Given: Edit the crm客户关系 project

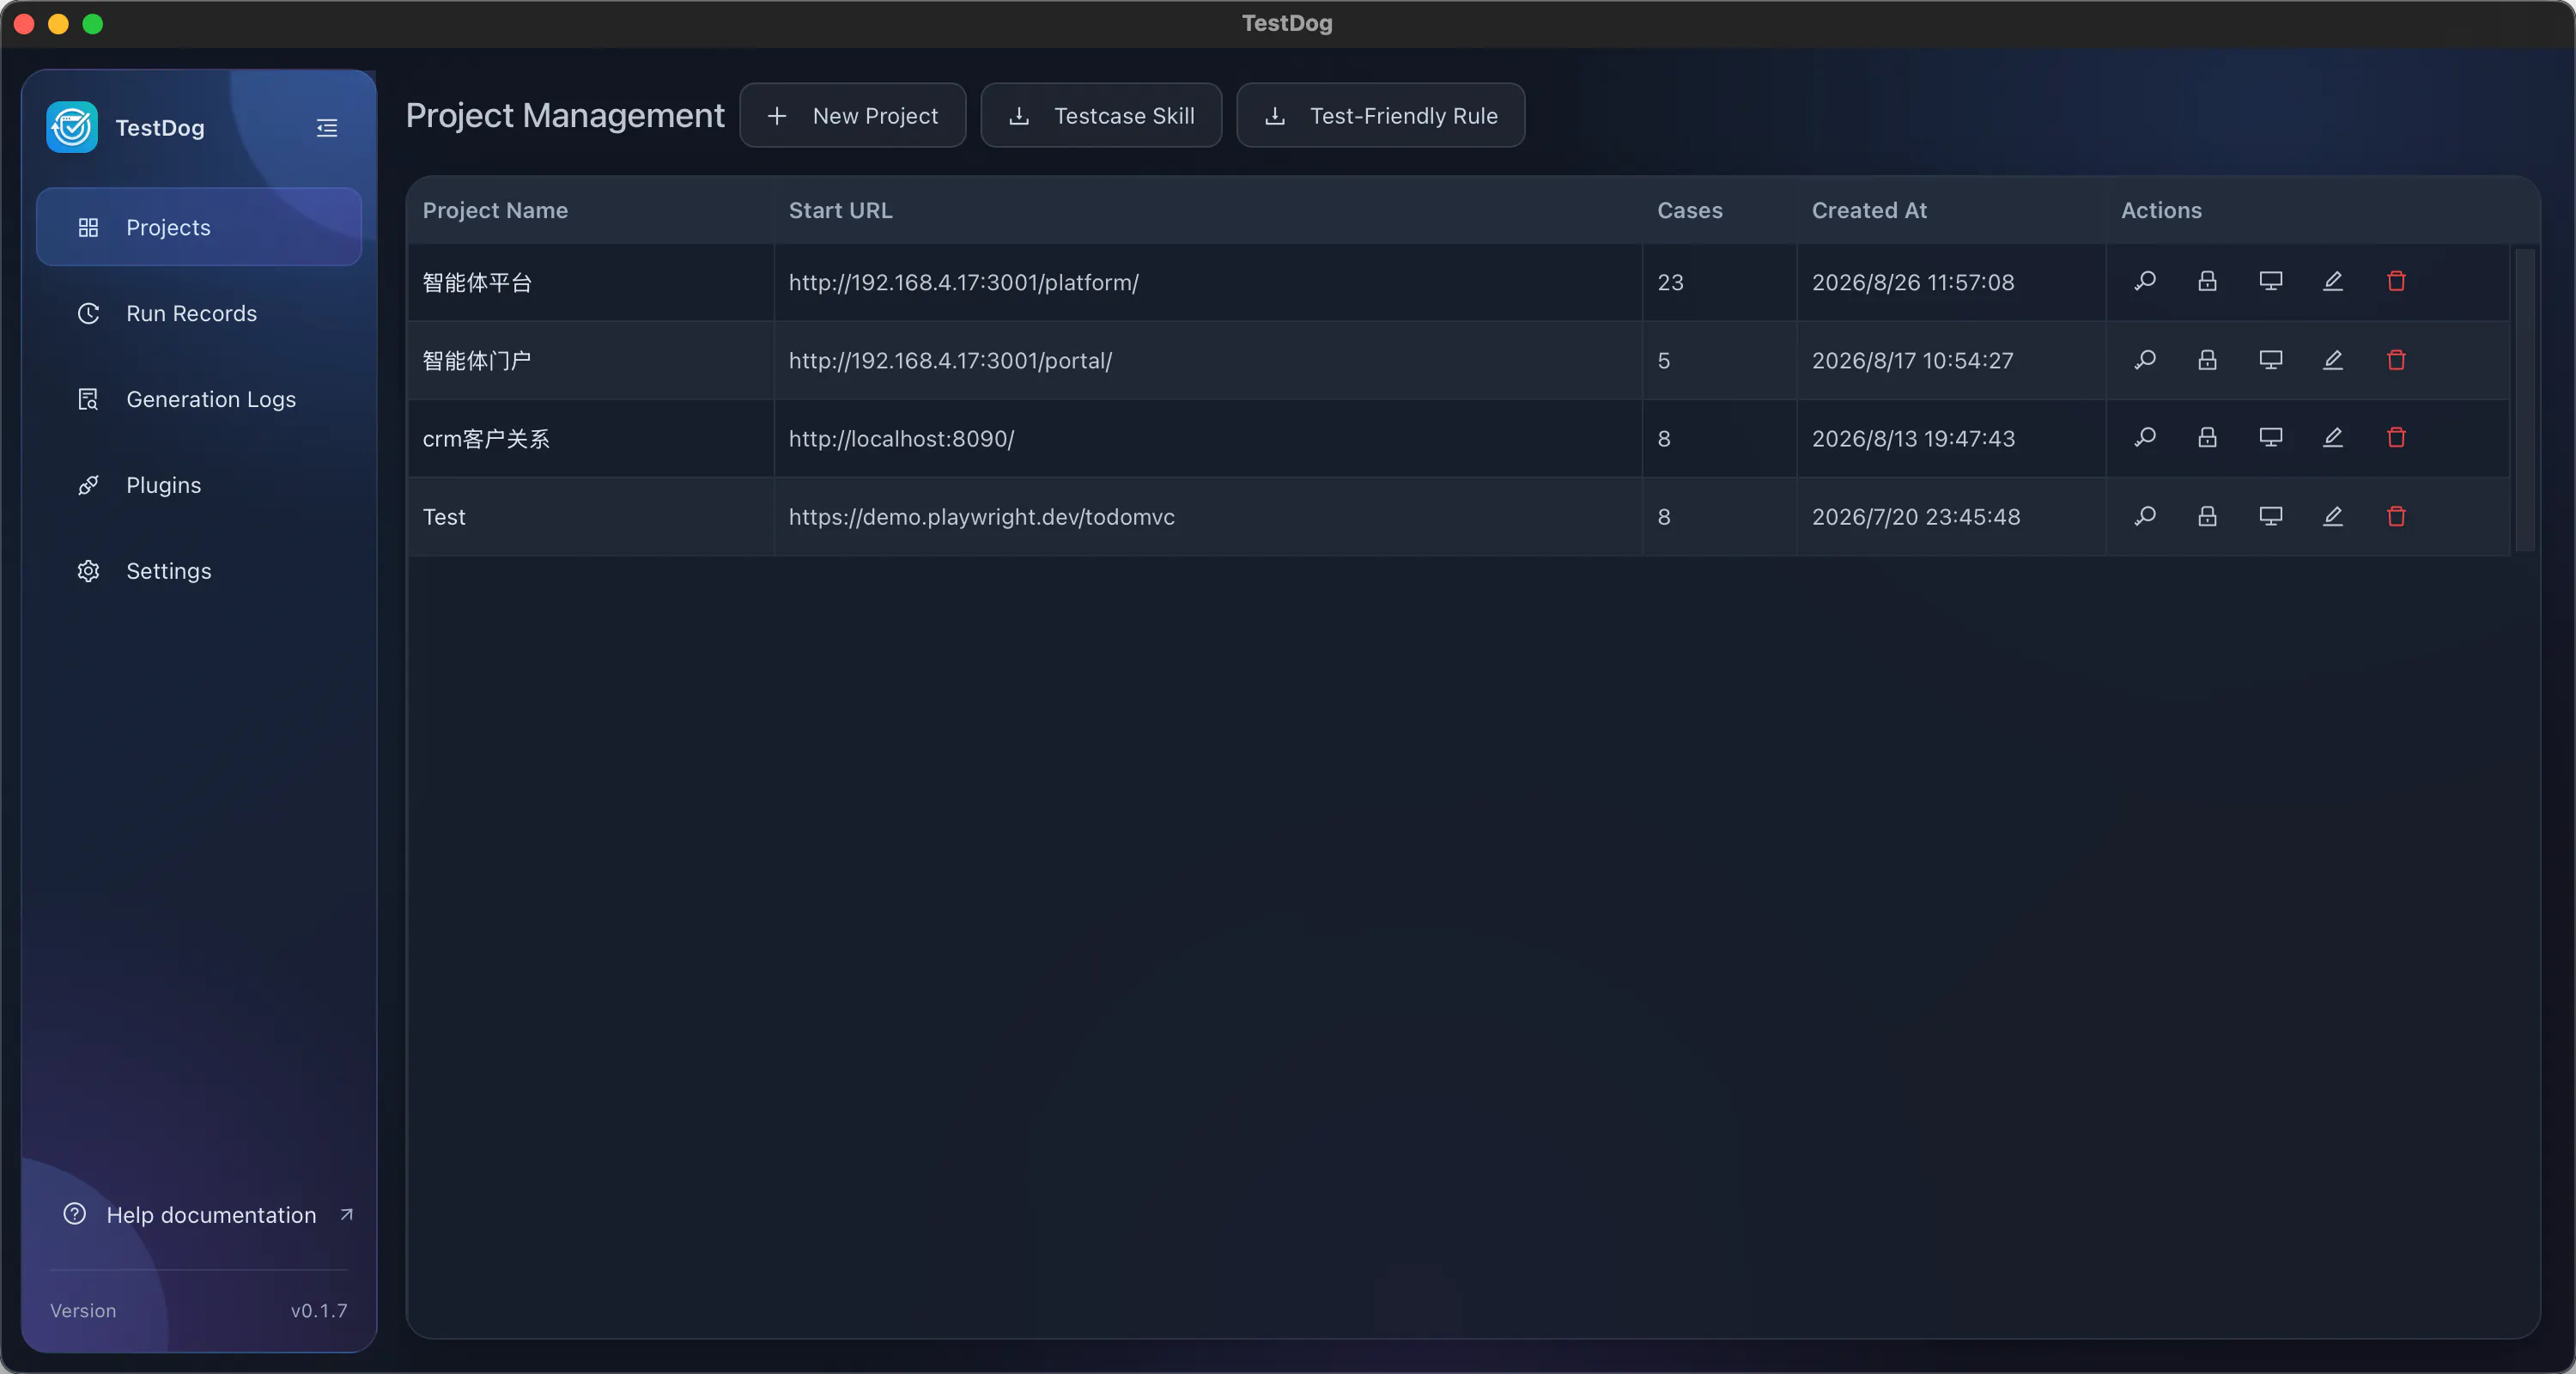Looking at the screenshot, I should click(x=2333, y=437).
